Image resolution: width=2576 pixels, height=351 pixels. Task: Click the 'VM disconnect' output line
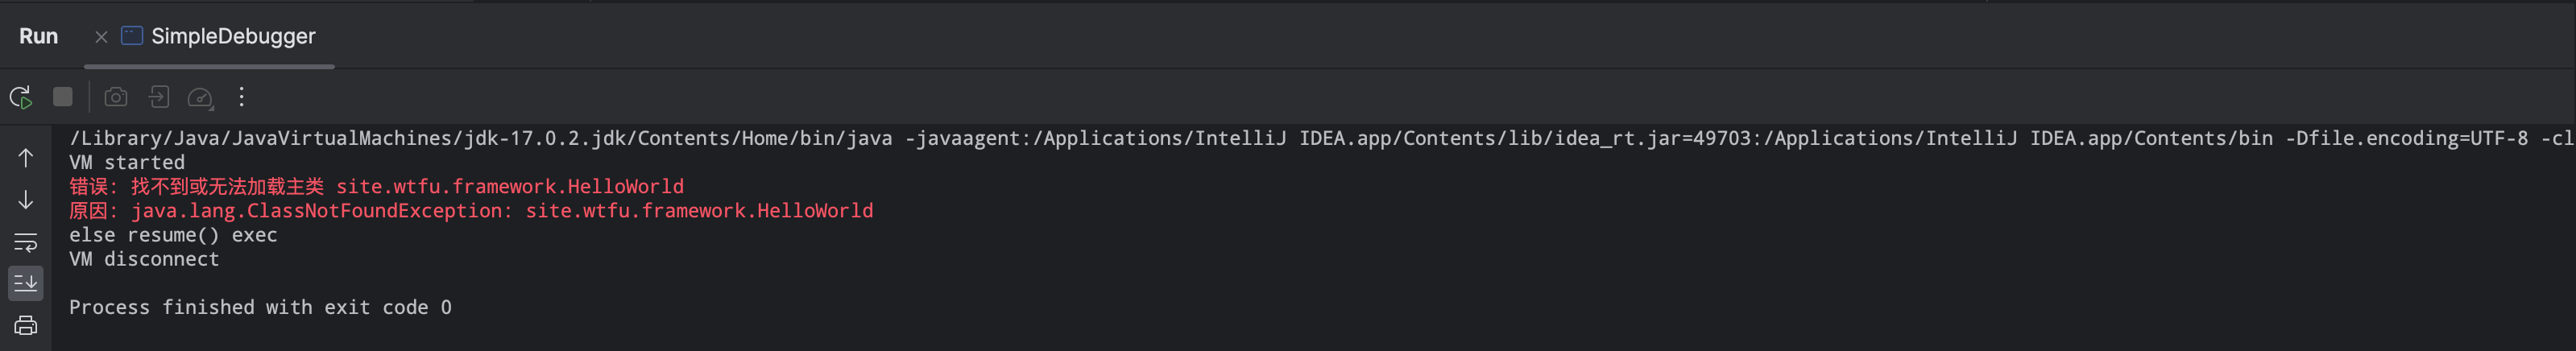click(x=144, y=259)
